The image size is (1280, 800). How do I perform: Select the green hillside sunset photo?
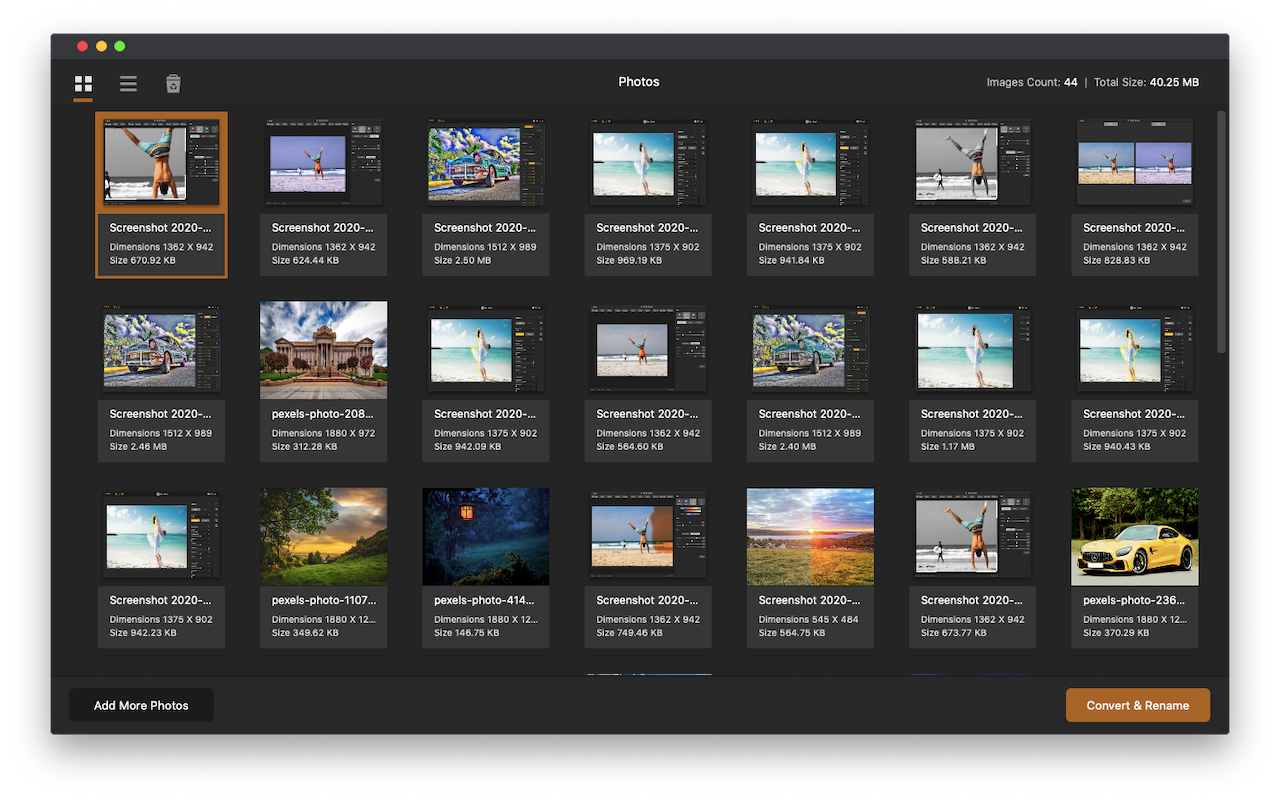click(x=323, y=537)
